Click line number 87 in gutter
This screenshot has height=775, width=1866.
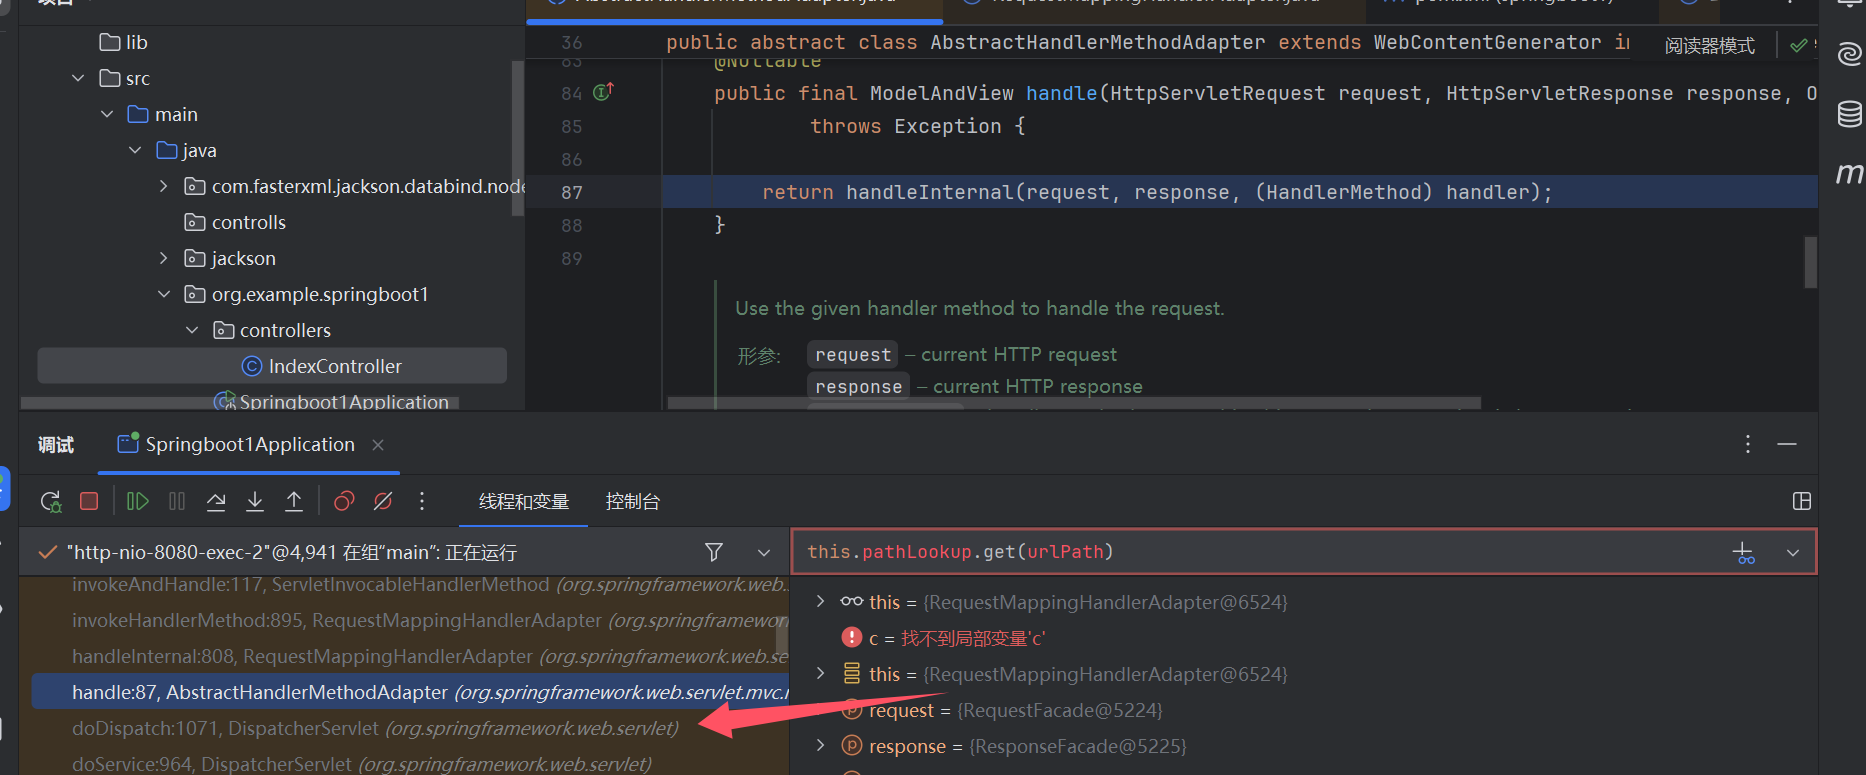[571, 192]
